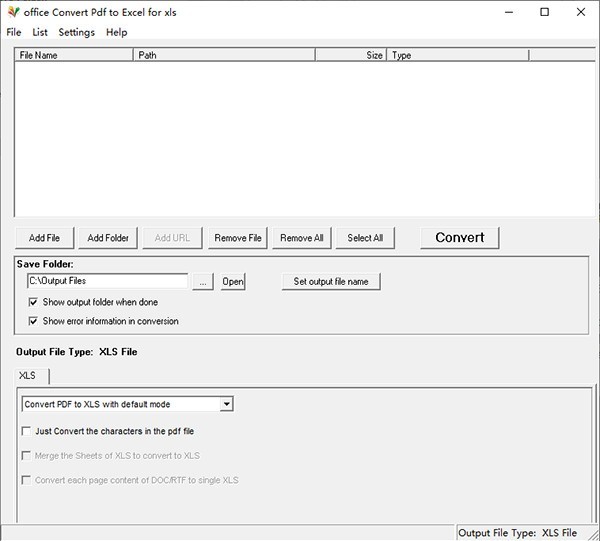Minimize the converter window
Viewport: 600px width, 541px height.
click(509, 12)
